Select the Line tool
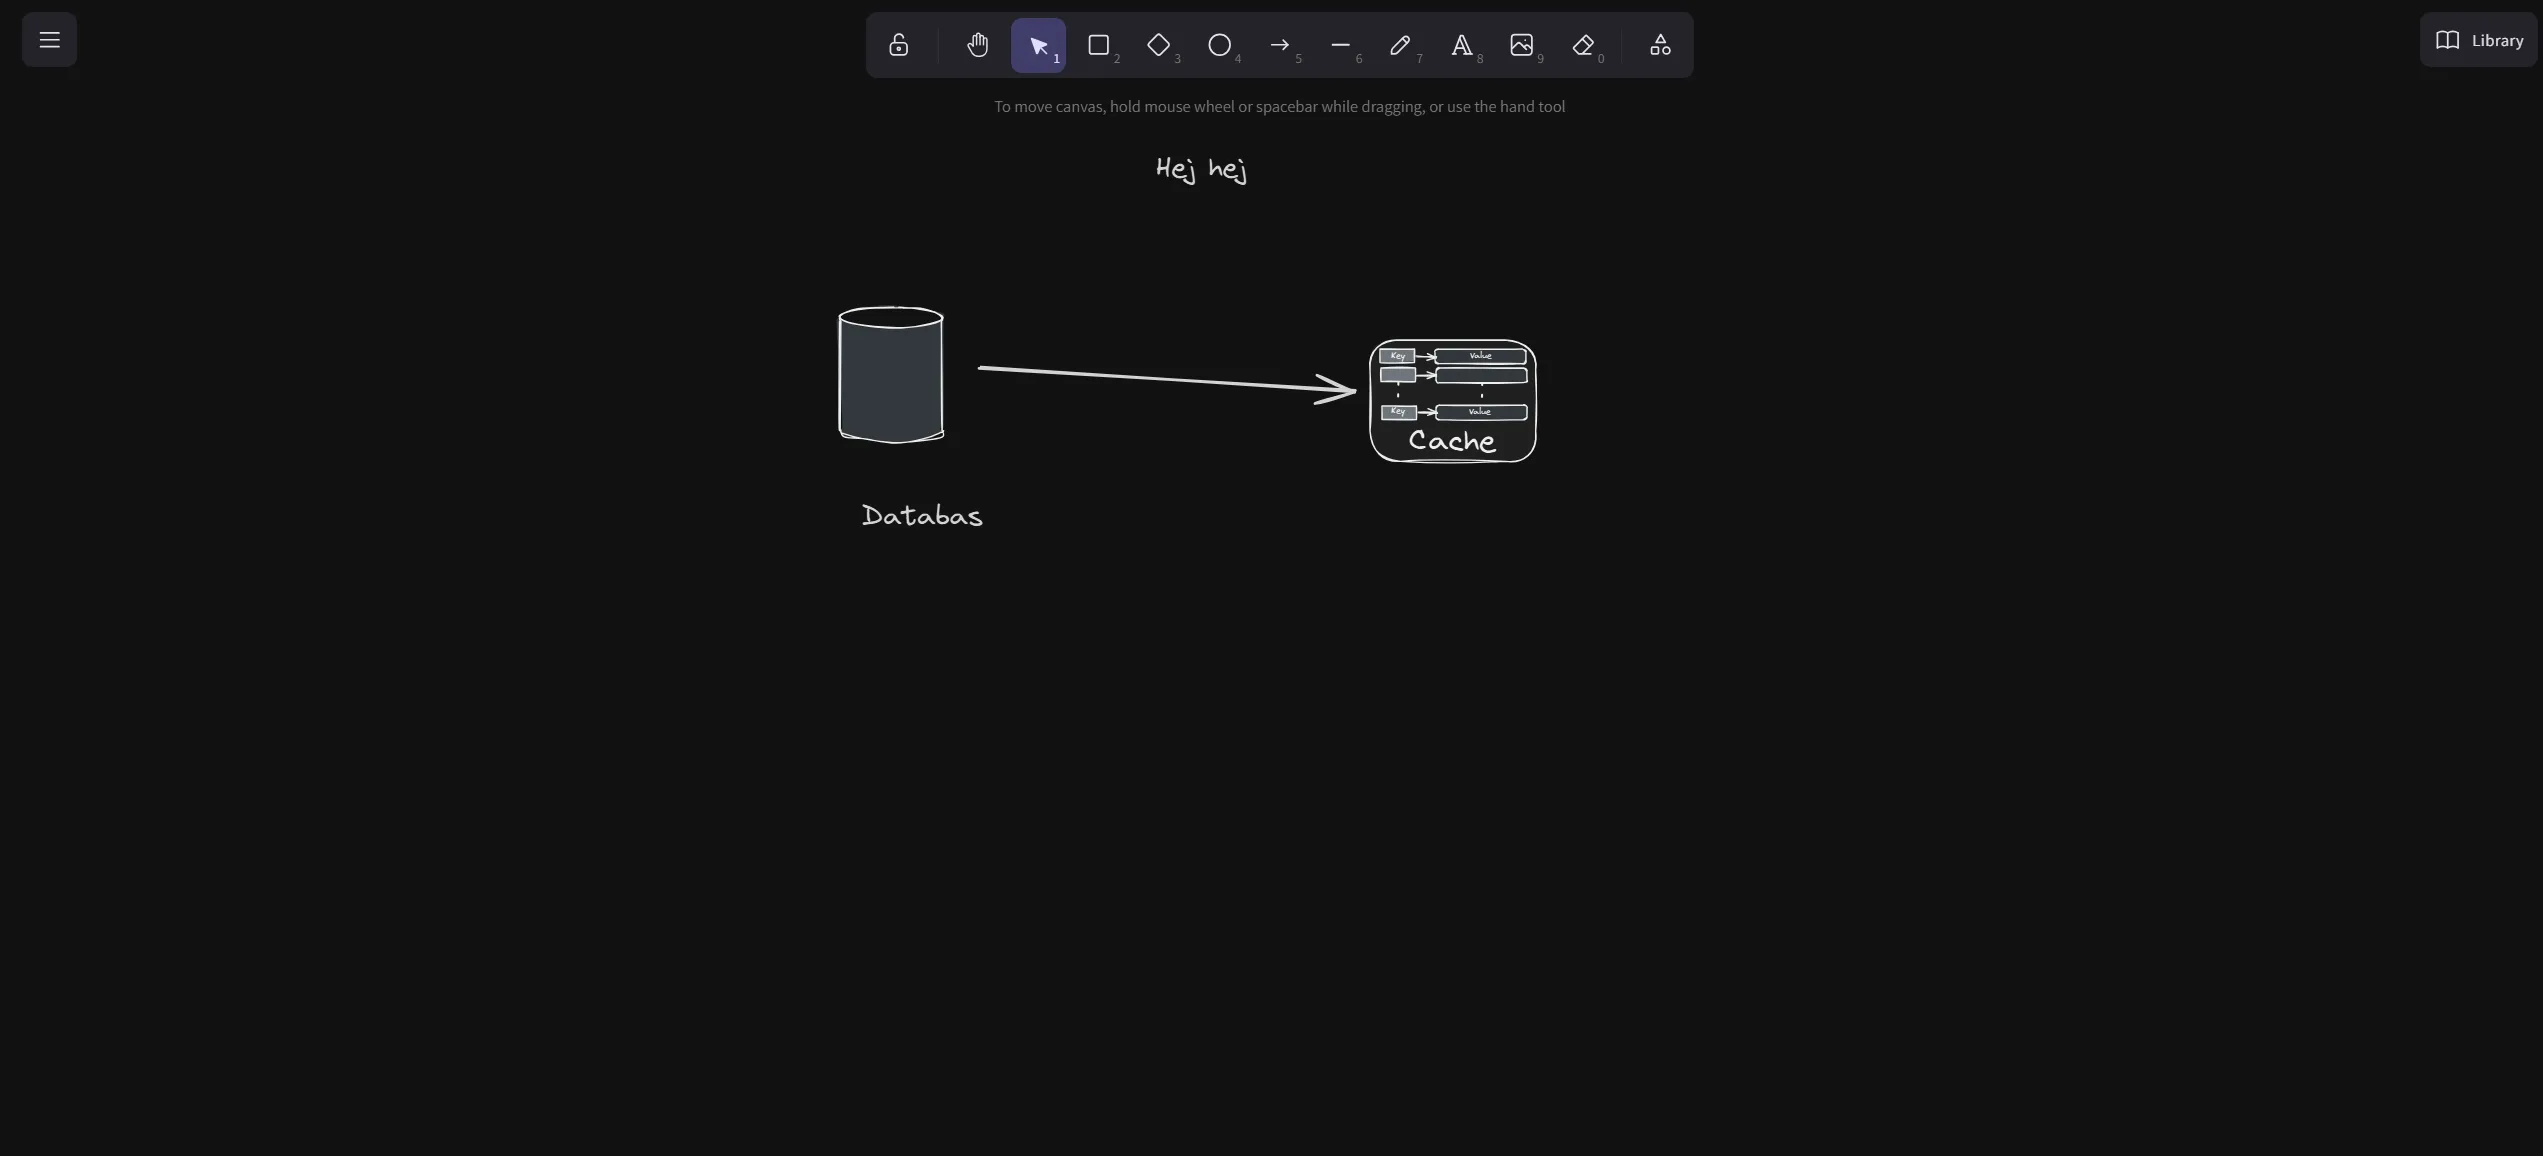 point(1341,45)
